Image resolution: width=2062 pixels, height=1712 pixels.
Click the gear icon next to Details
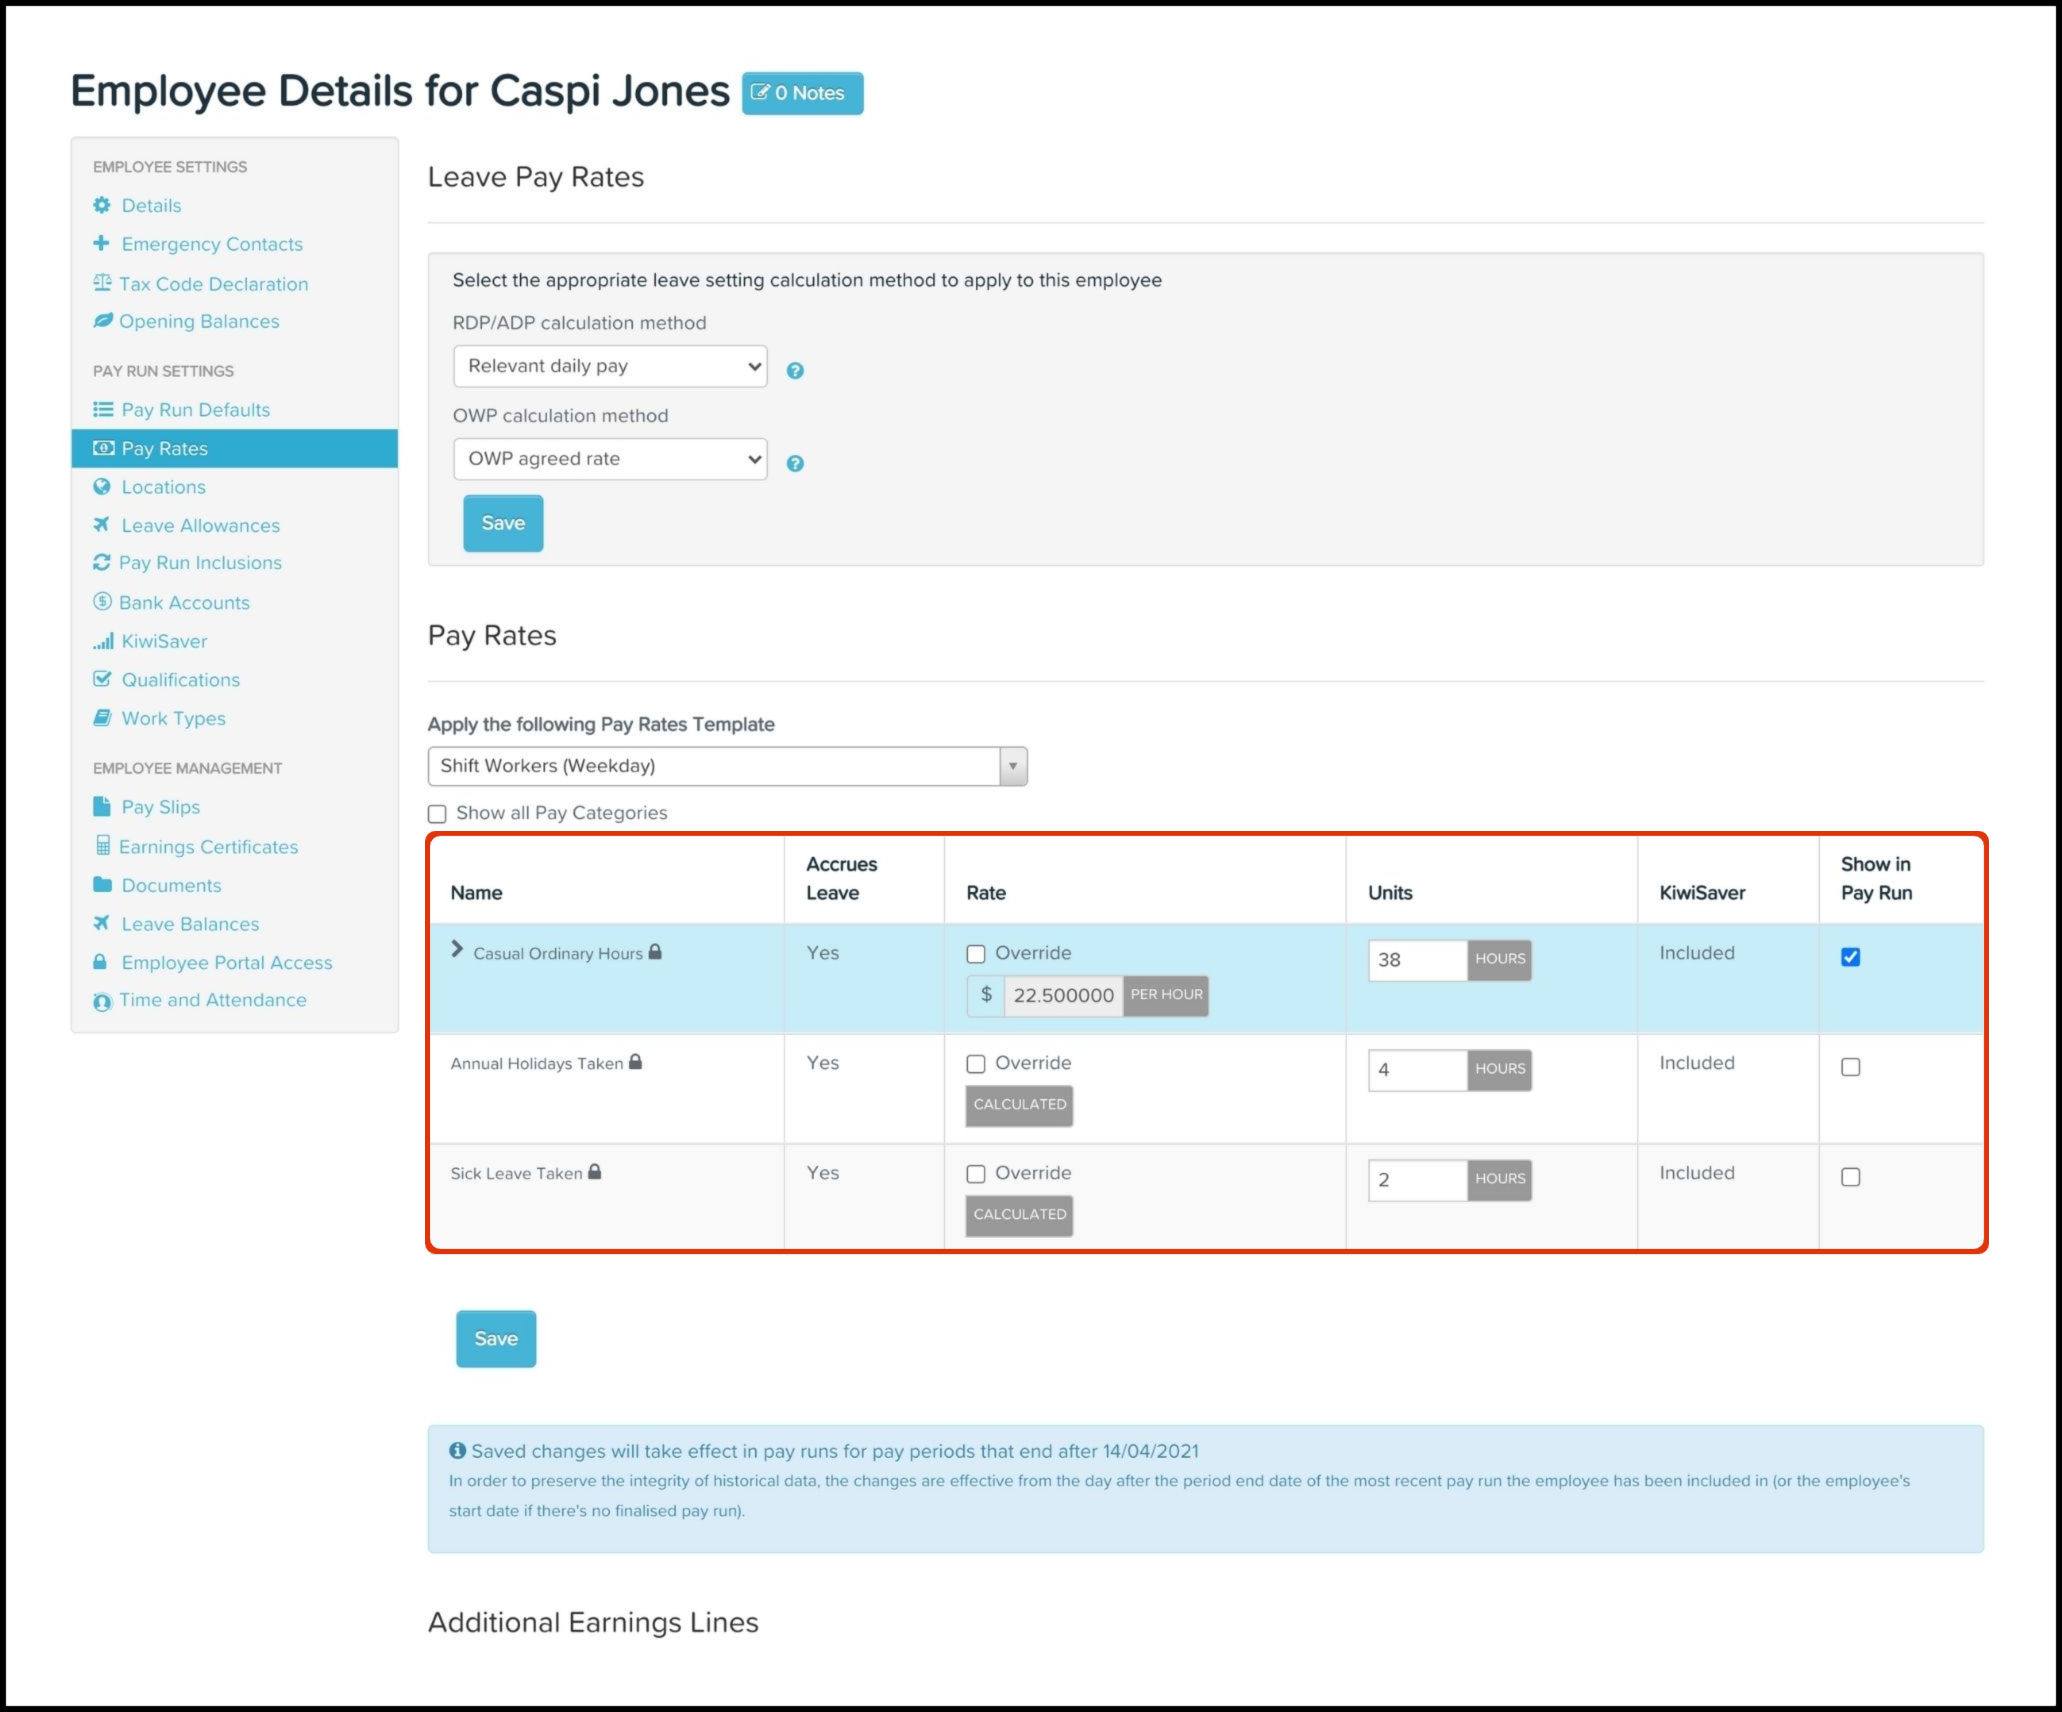102,205
